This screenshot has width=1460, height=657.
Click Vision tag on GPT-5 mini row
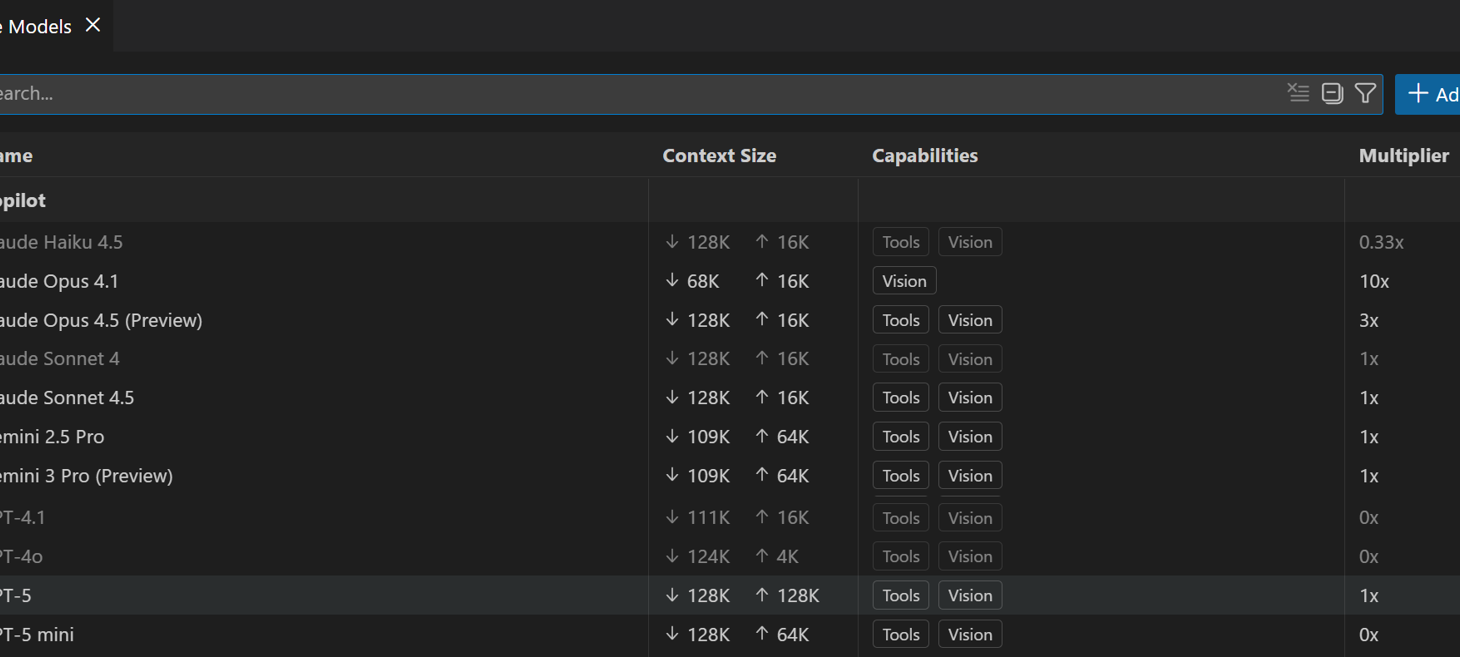tap(970, 634)
